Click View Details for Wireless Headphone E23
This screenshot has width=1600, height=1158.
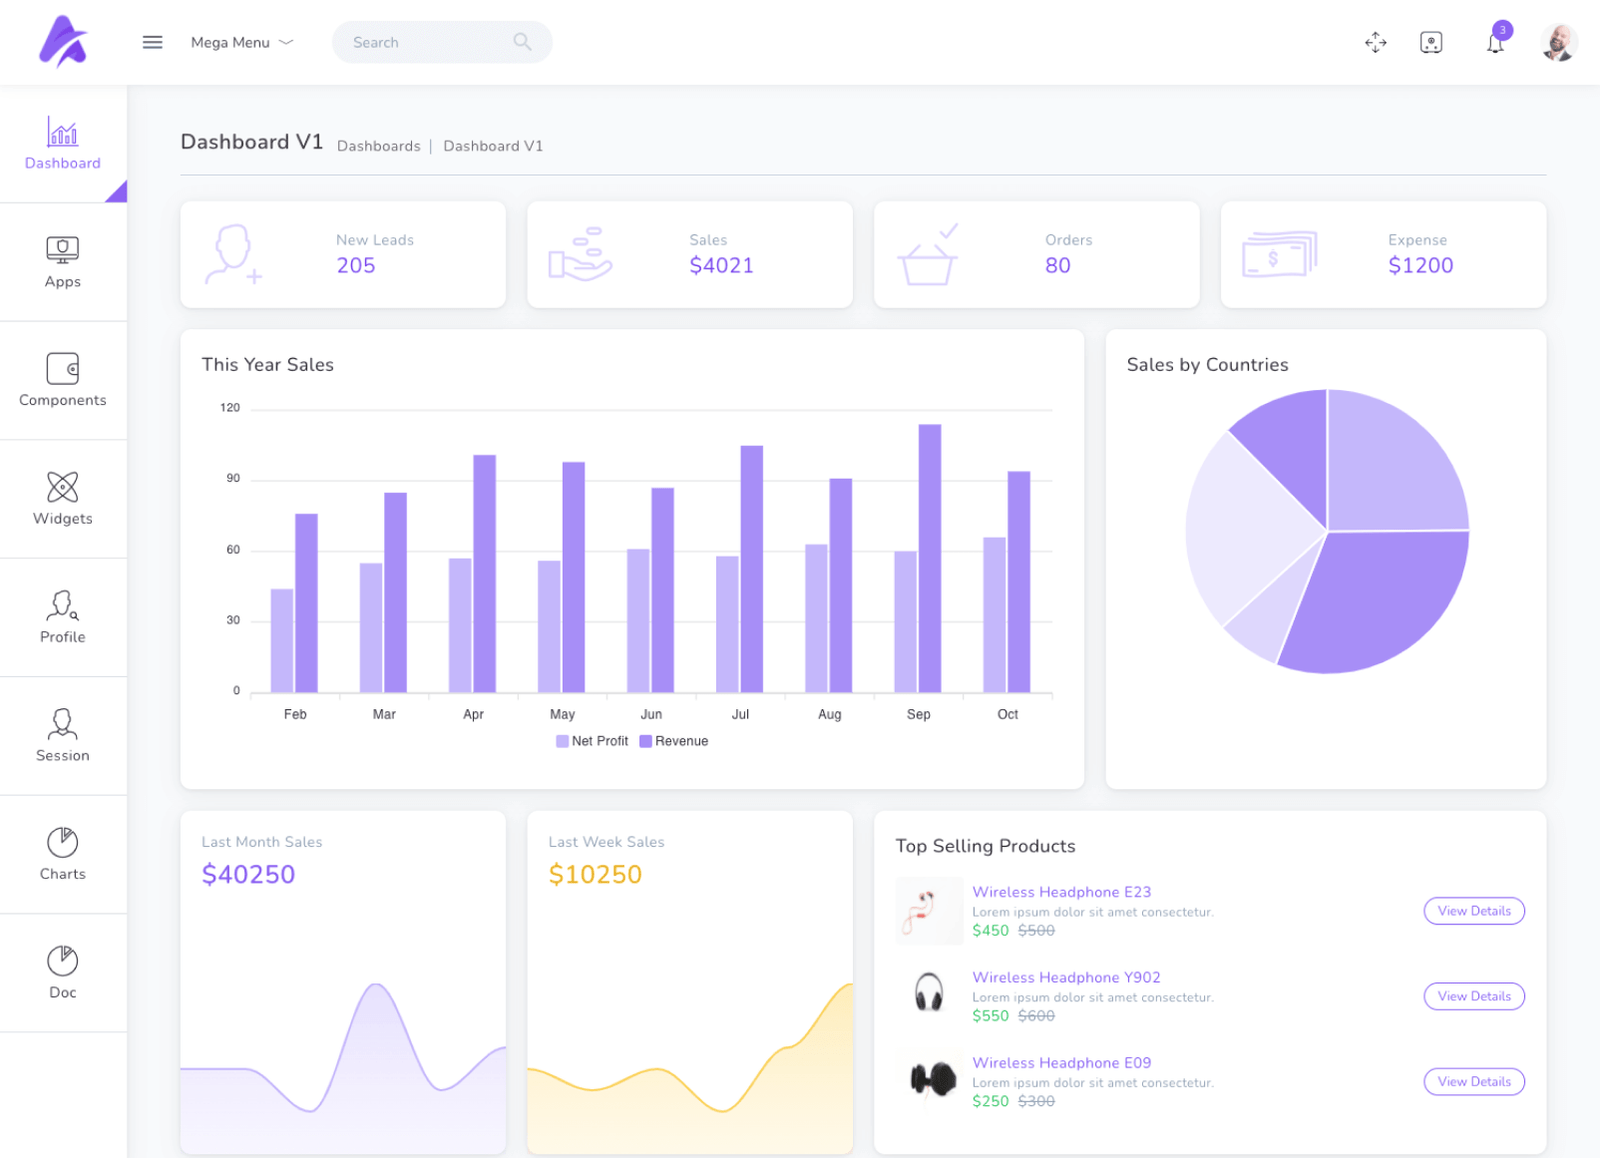coord(1473,911)
